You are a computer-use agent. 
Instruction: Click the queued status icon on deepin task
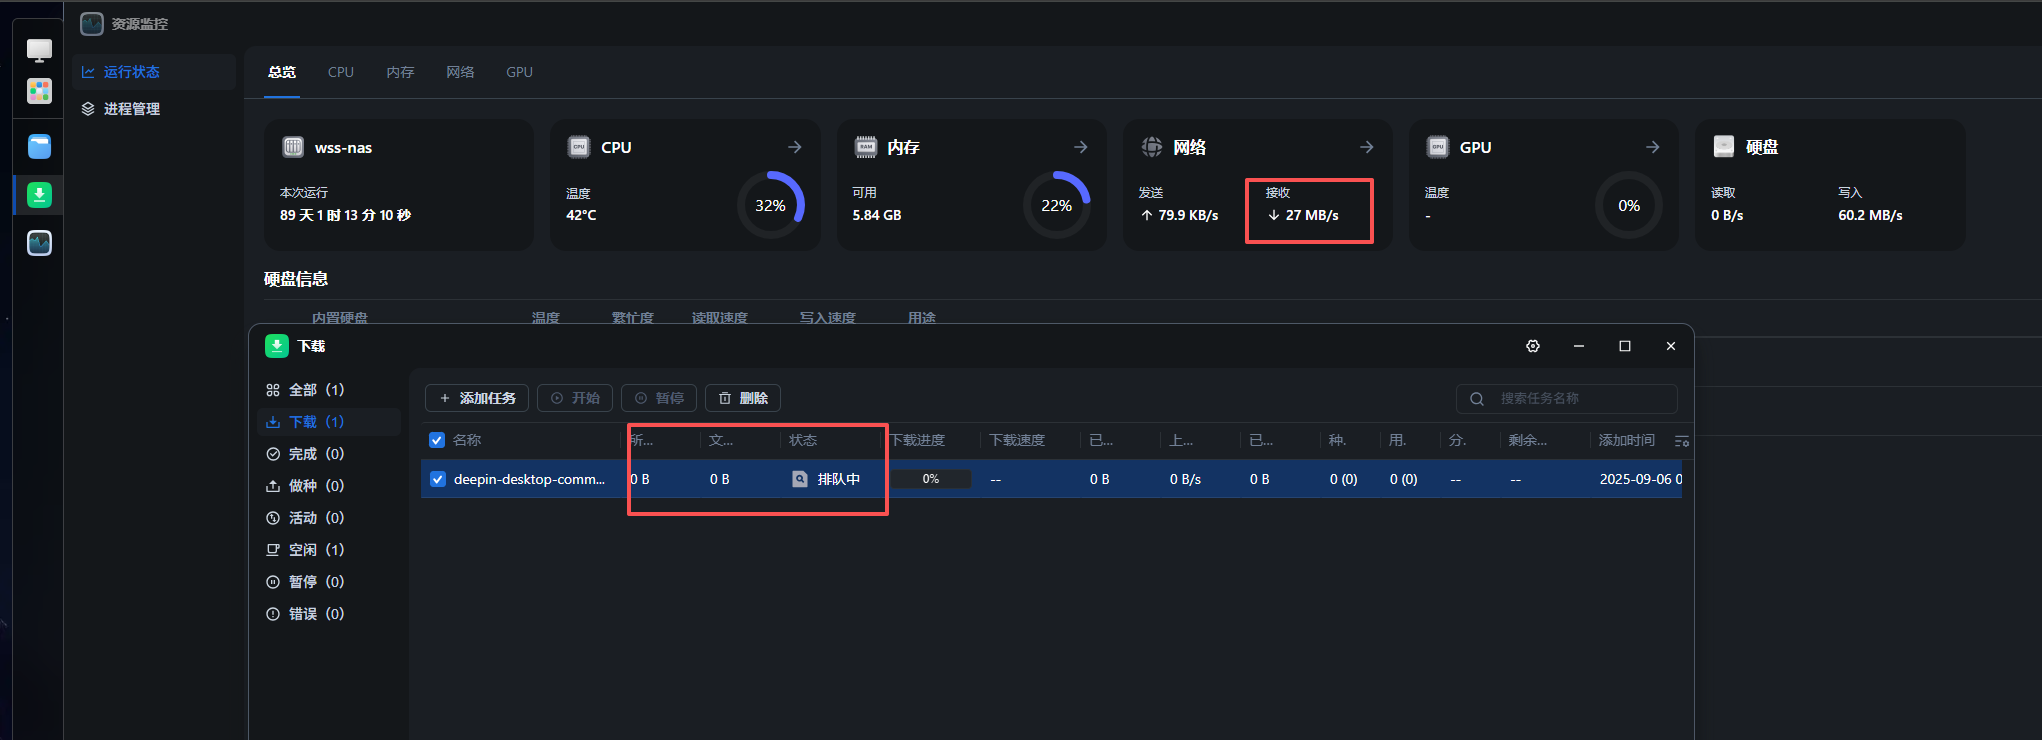pyautogui.click(x=800, y=479)
